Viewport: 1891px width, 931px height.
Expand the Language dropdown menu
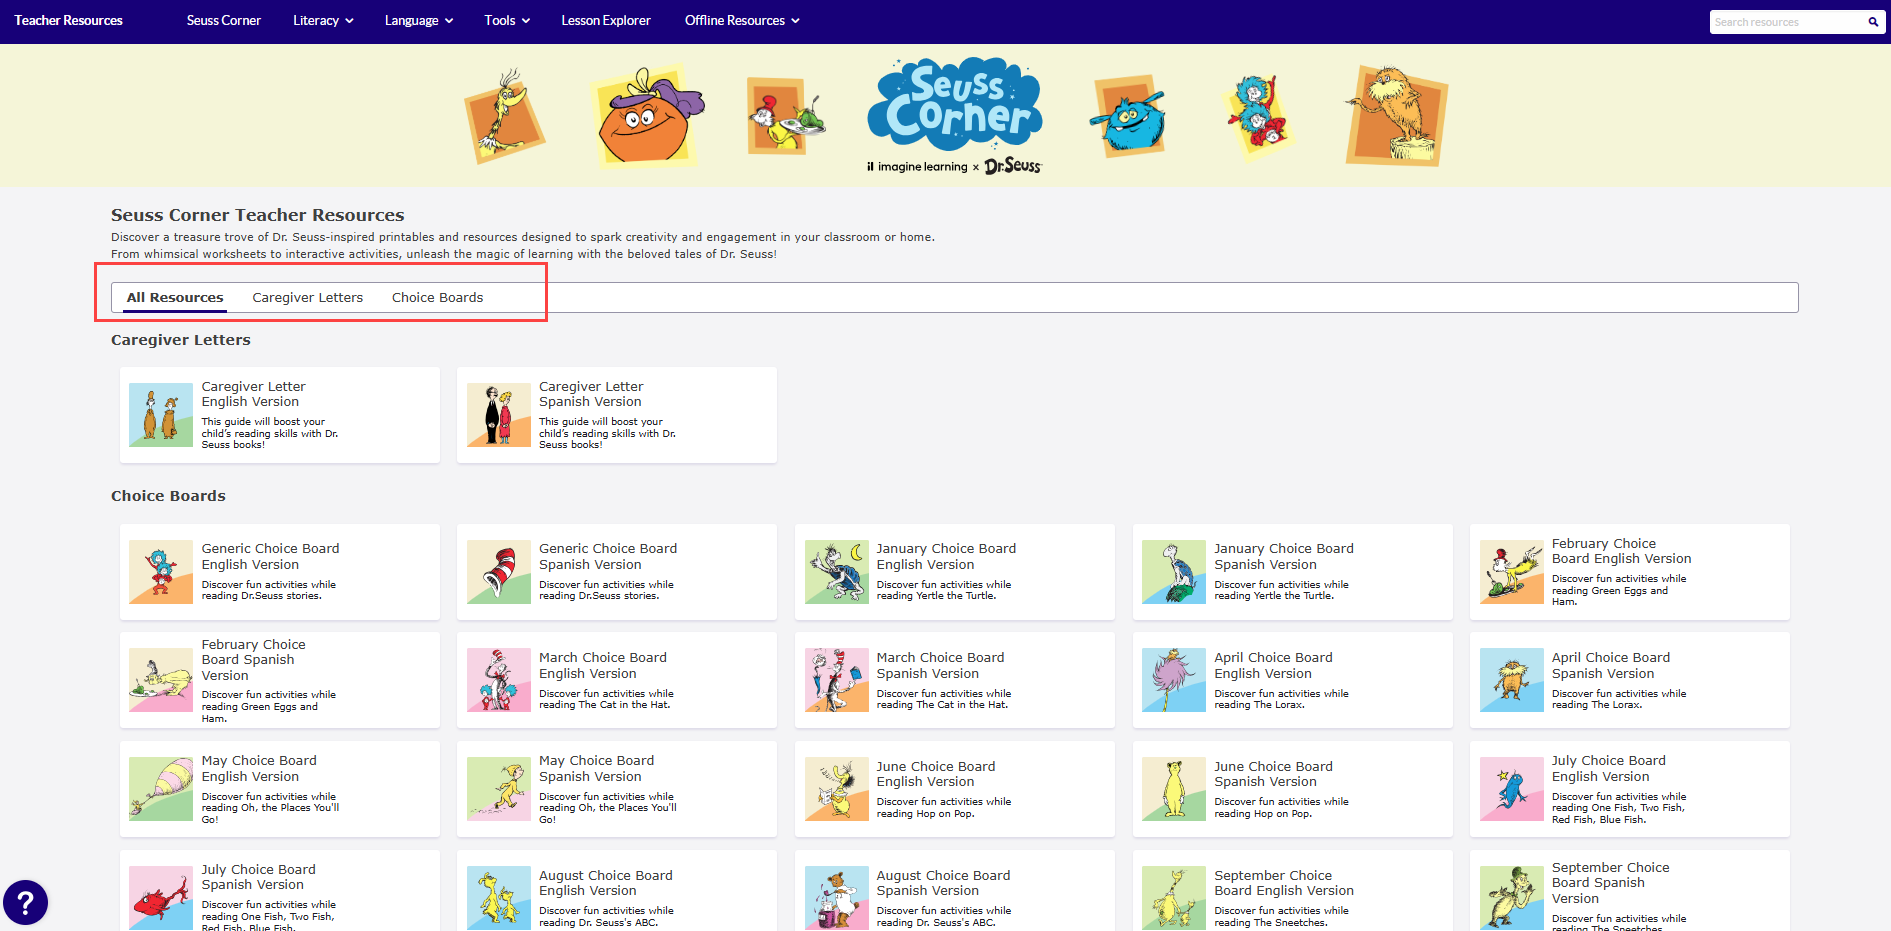[x=418, y=21]
